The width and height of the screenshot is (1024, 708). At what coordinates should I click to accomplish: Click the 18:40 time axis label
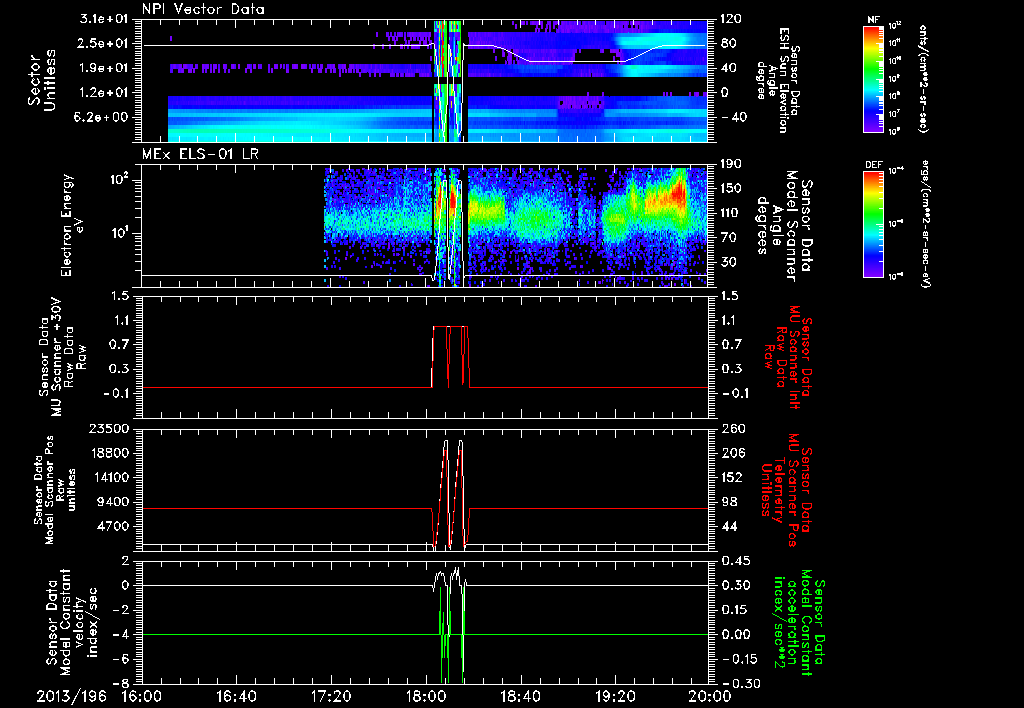coord(520,695)
